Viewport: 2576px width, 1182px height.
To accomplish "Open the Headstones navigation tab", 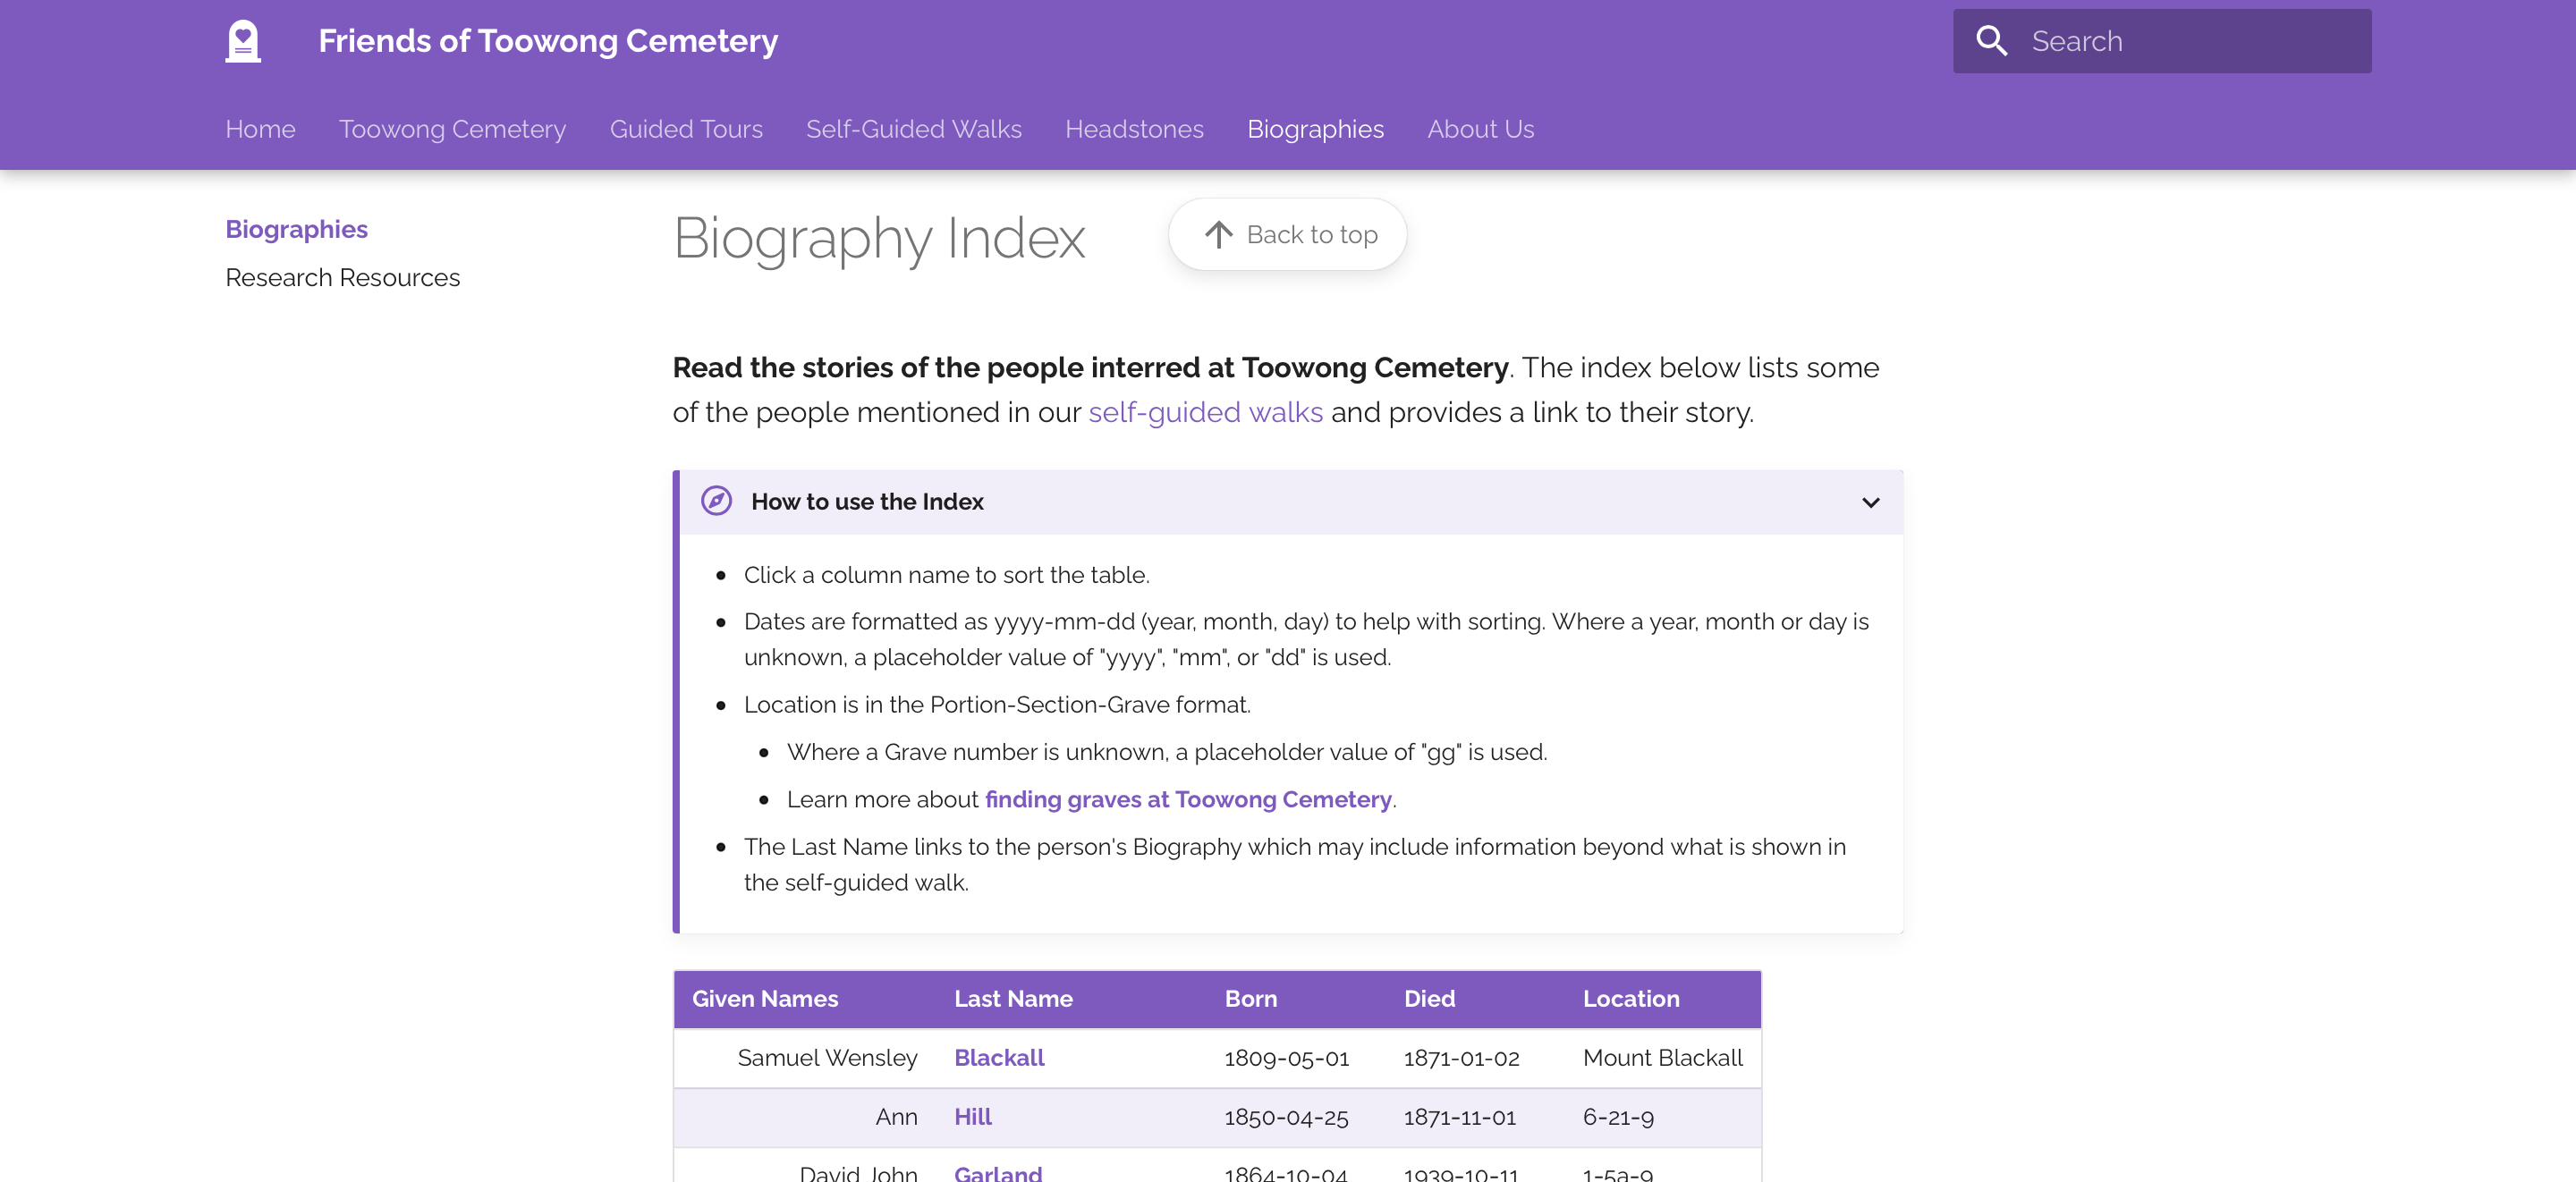I will [1134, 129].
